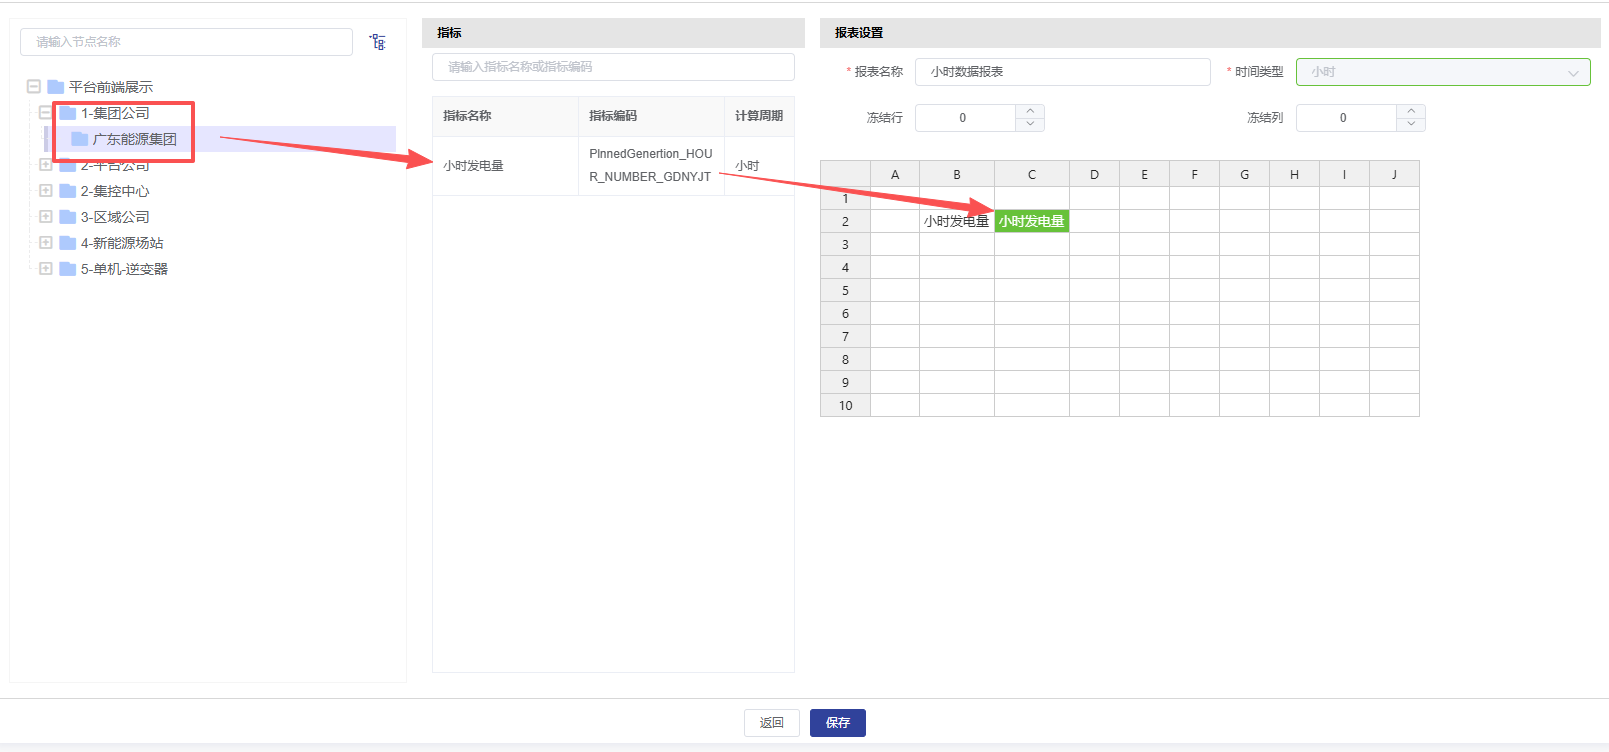Select column header D in the spreadsheet
Image resolution: width=1609 pixels, height=752 pixels.
pyautogui.click(x=1094, y=174)
